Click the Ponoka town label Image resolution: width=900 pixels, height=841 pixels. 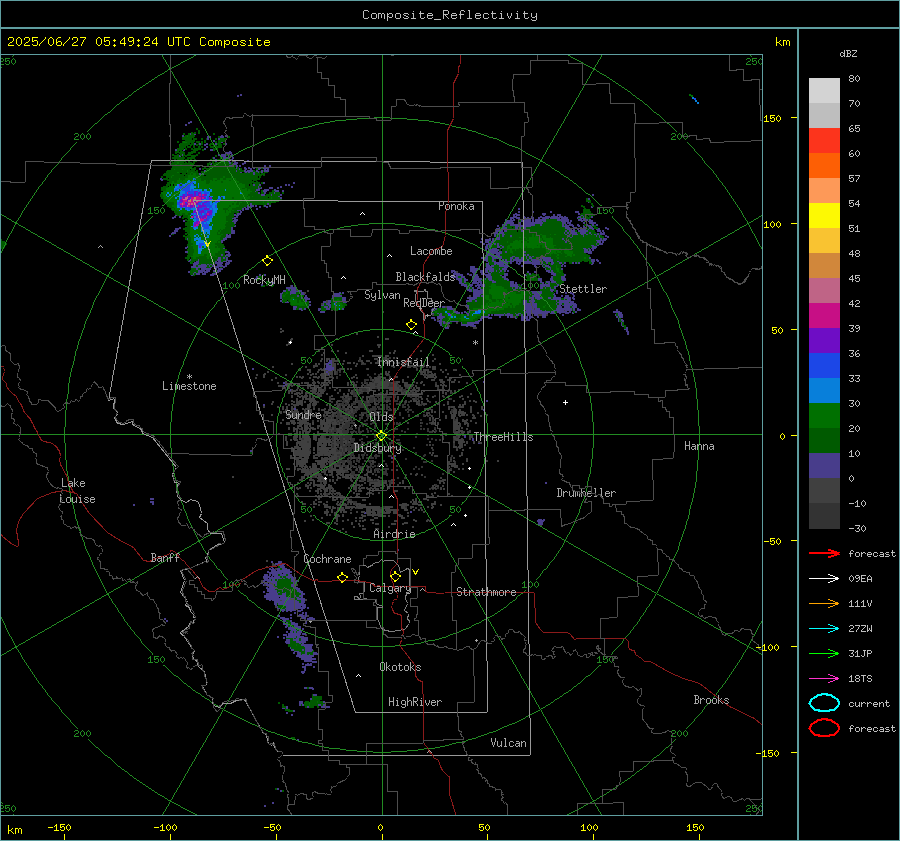pyautogui.click(x=456, y=206)
